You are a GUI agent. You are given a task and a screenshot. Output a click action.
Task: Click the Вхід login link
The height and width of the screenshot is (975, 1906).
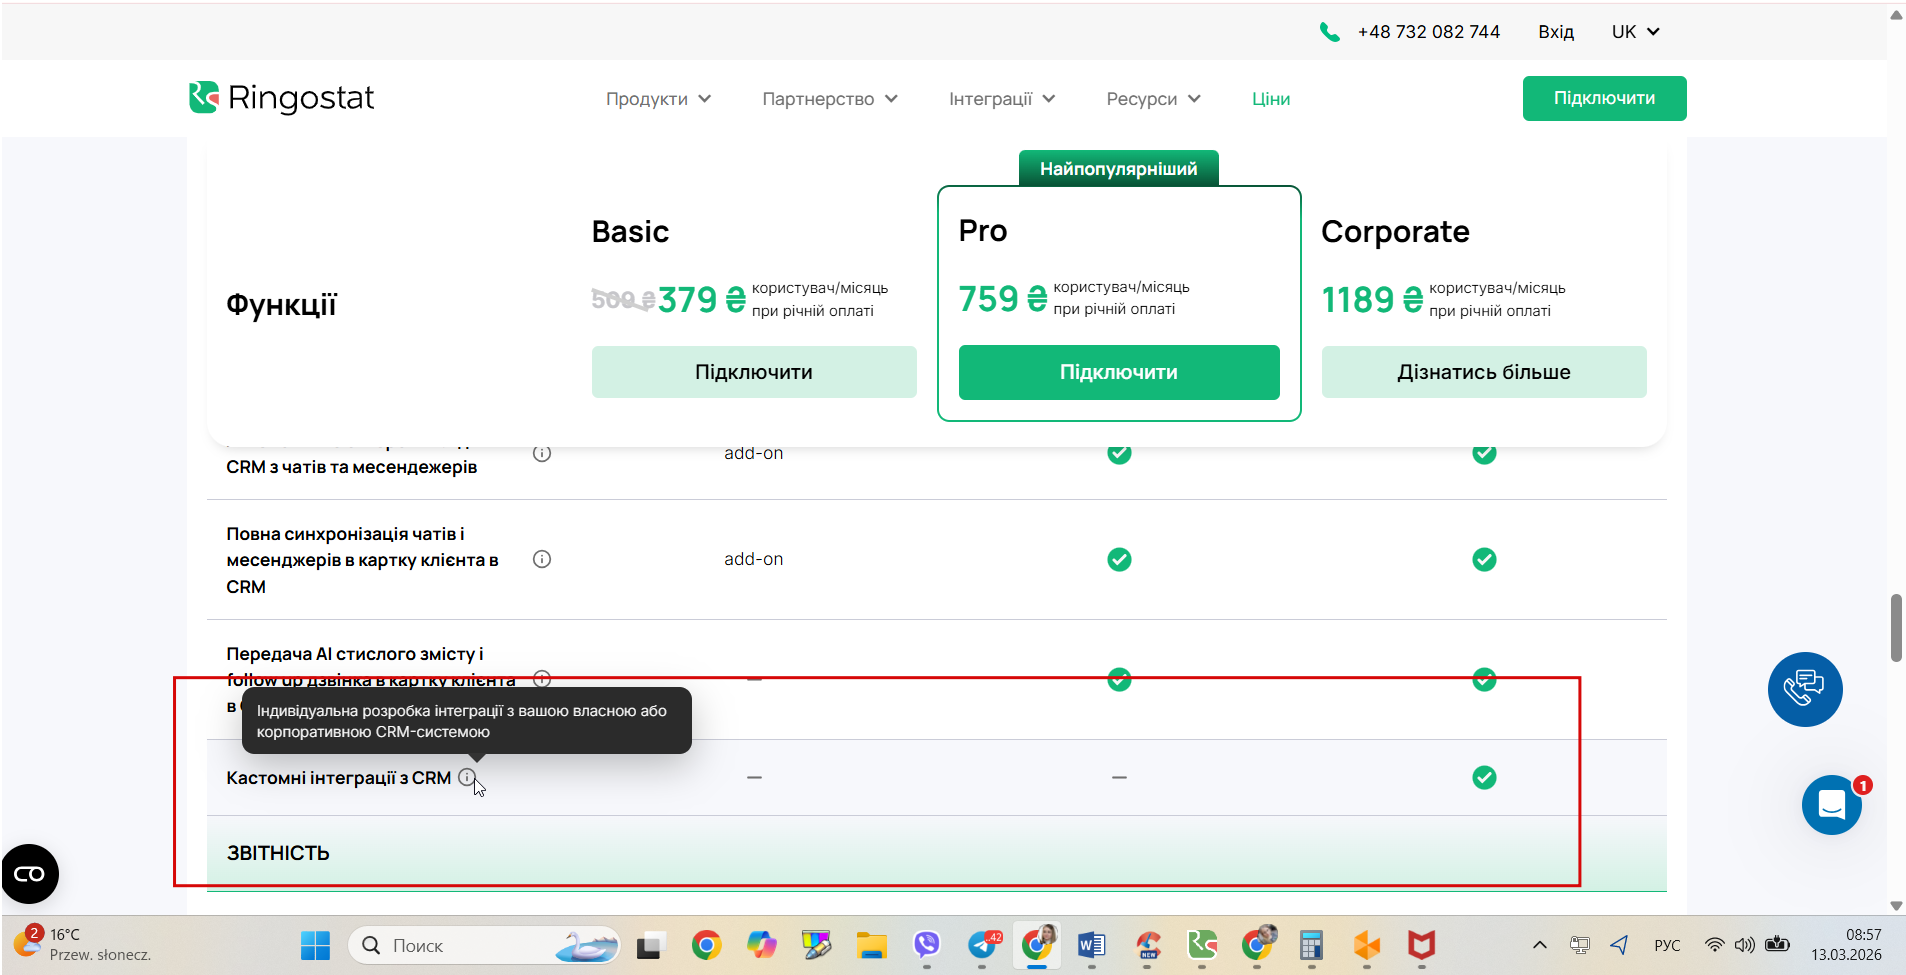[x=1556, y=32]
